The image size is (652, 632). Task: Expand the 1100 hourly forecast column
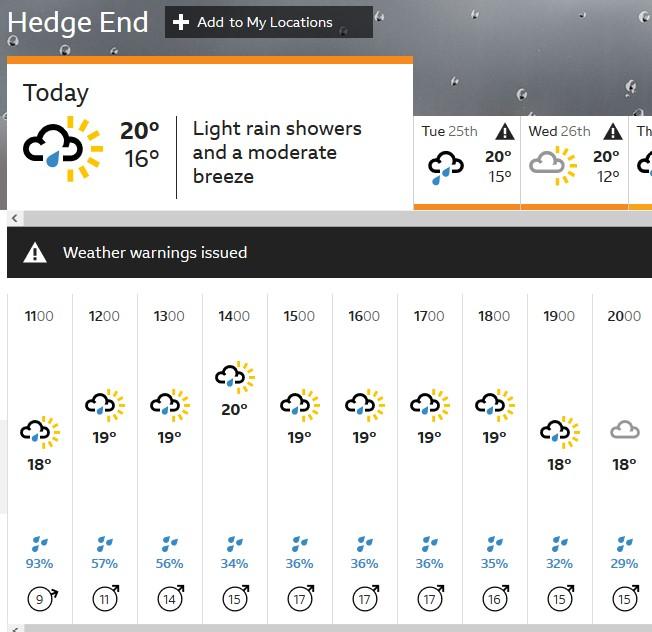pos(40,459)
